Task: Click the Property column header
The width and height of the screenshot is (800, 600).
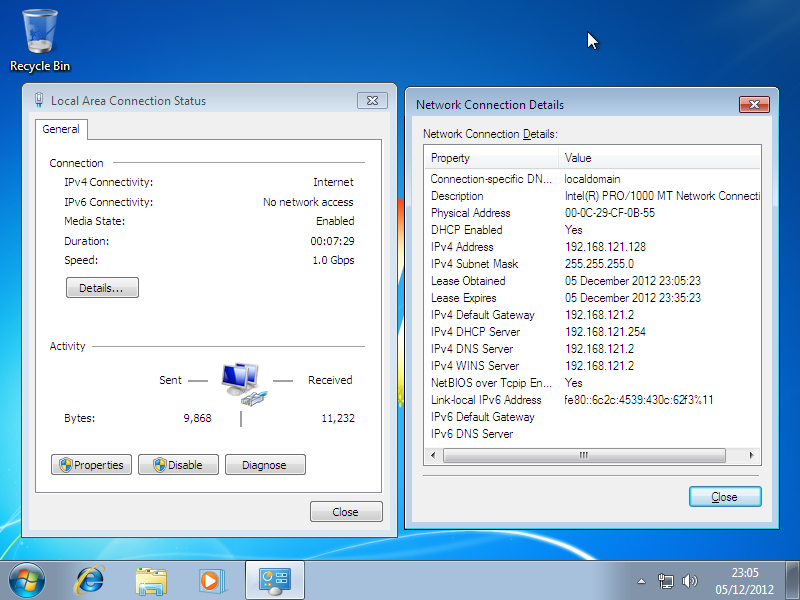Action: click(491, 158)
